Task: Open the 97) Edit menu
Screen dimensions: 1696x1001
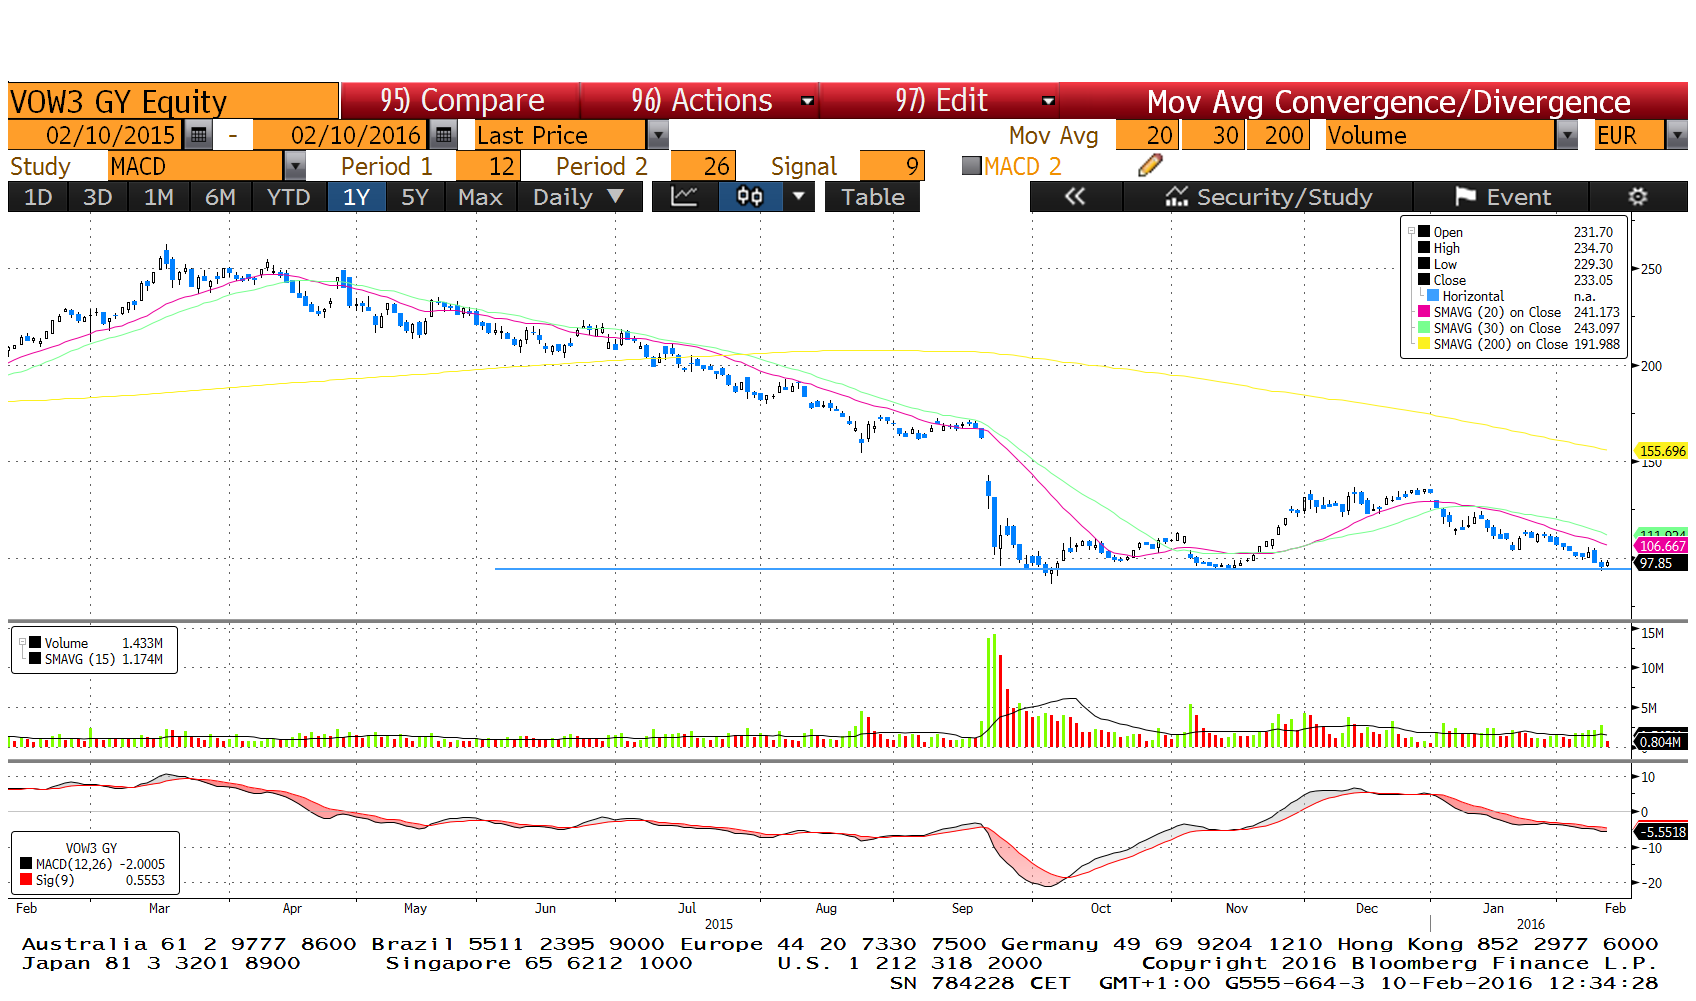Action: pyautogui.click(x=941, y=101)
